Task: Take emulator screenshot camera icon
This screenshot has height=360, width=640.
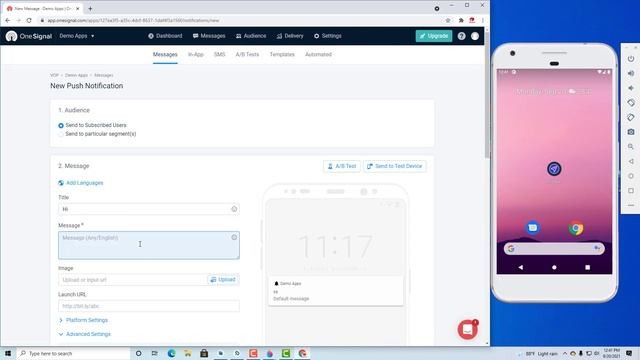Action: (x=631, y=132)
